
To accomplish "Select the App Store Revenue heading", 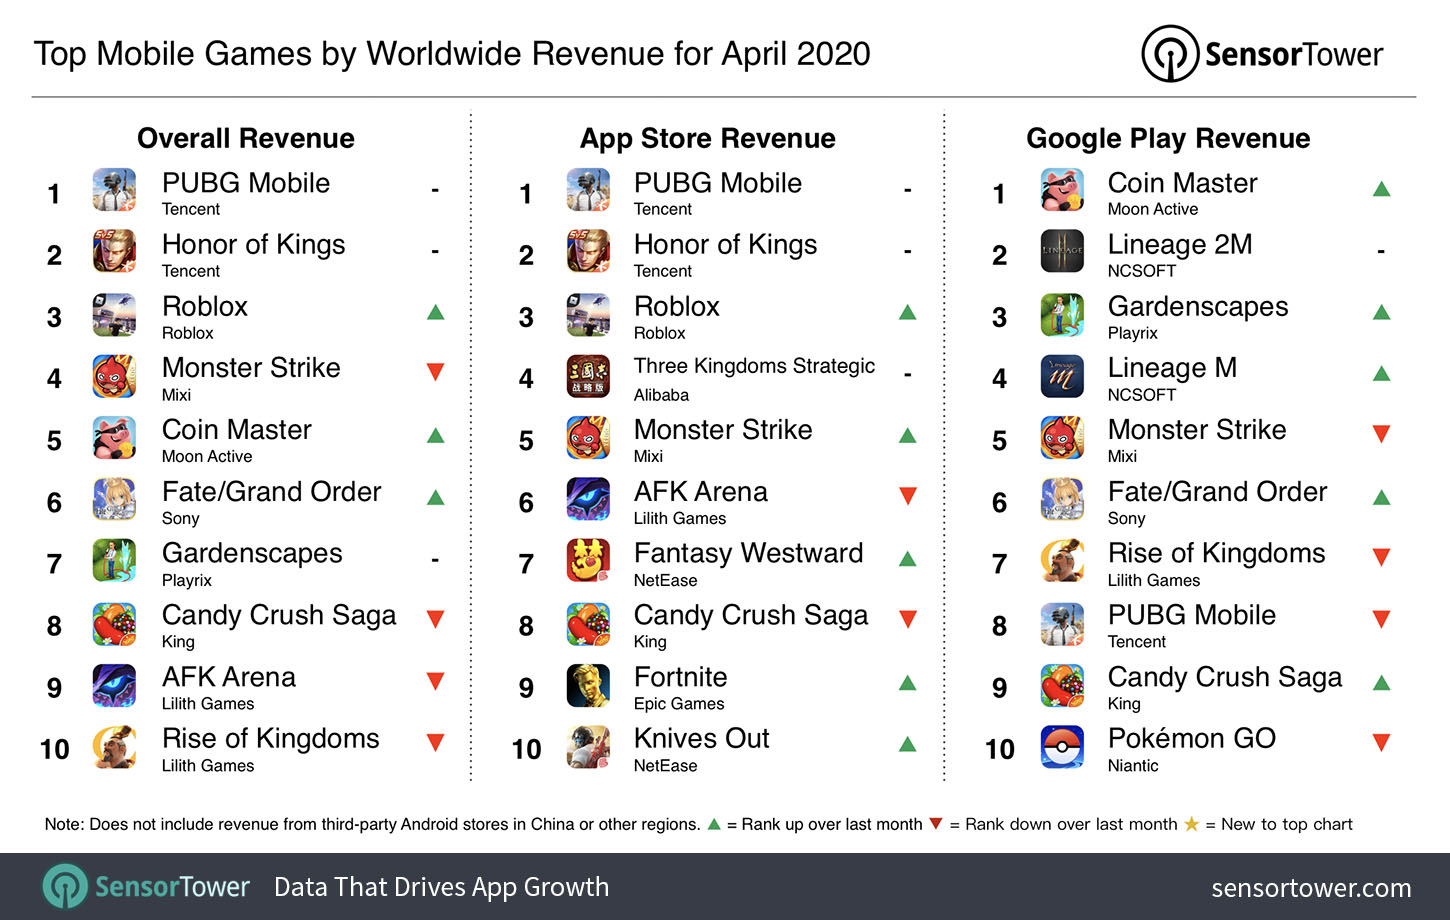I will (708, 138).
